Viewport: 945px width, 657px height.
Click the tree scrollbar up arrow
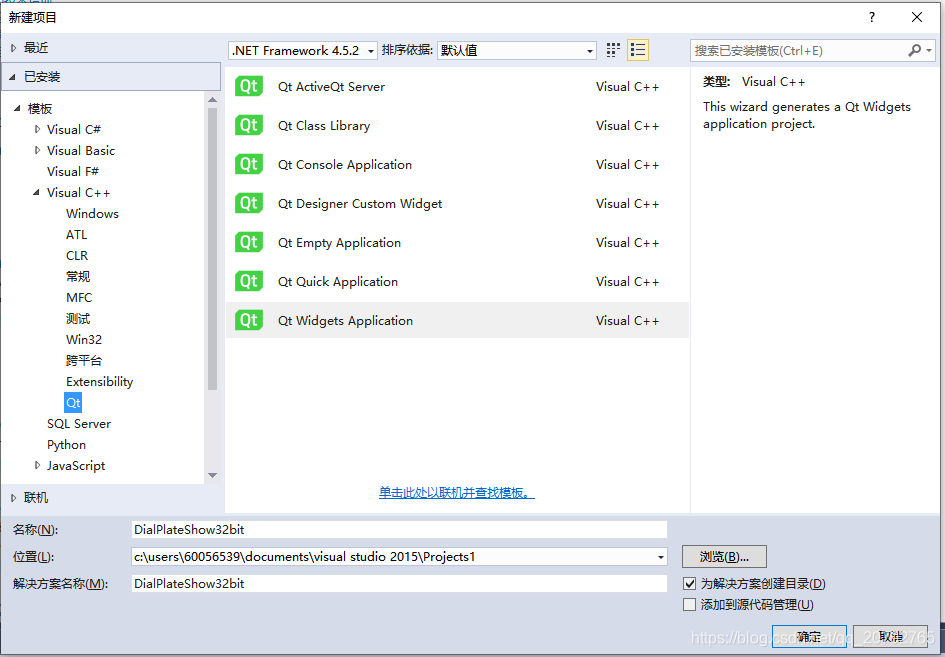pos(212,99)
